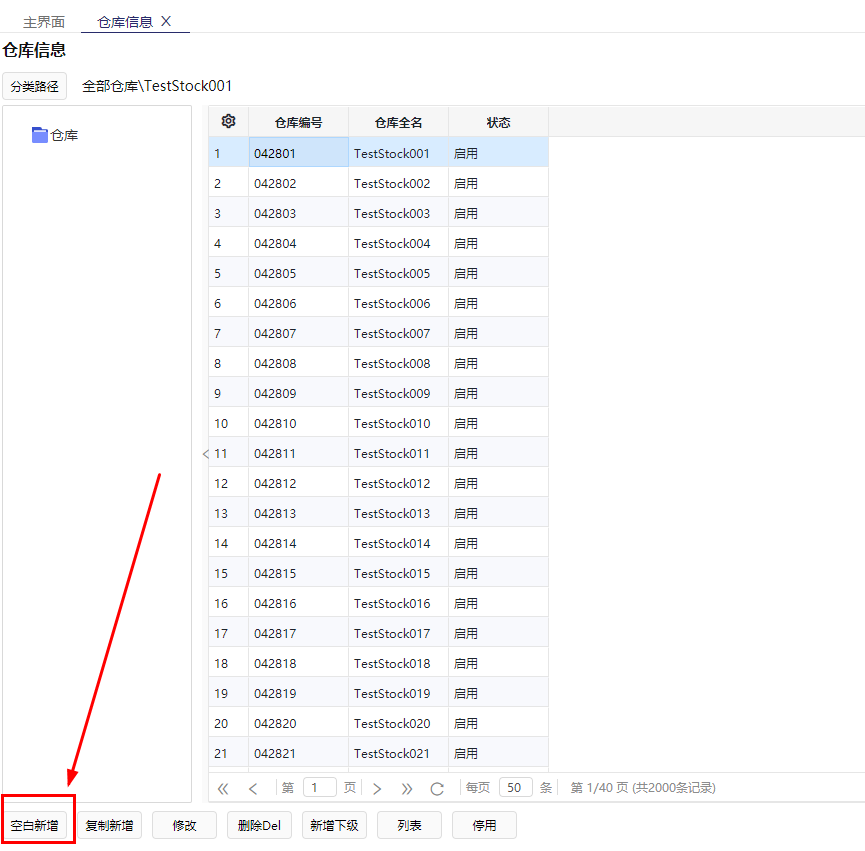Jump to last page of records

407,788
